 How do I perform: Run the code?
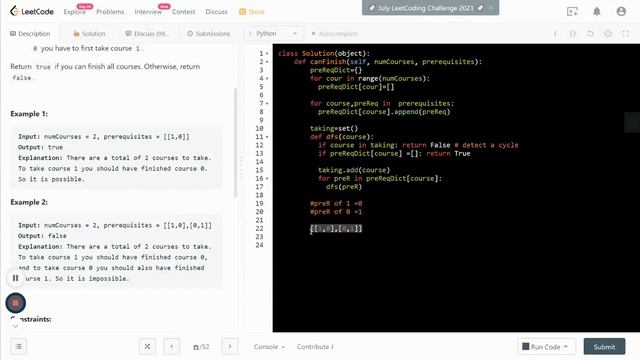tap(542, 347)
